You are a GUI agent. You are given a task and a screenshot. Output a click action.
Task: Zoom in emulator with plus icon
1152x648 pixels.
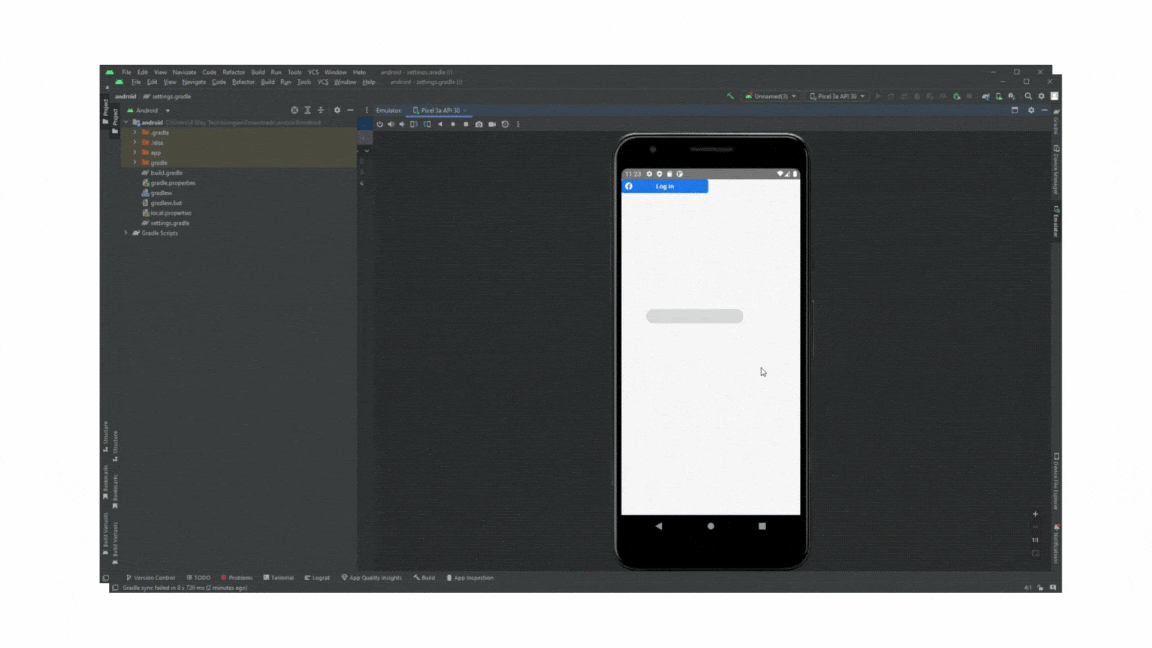tap(1035, 514)
